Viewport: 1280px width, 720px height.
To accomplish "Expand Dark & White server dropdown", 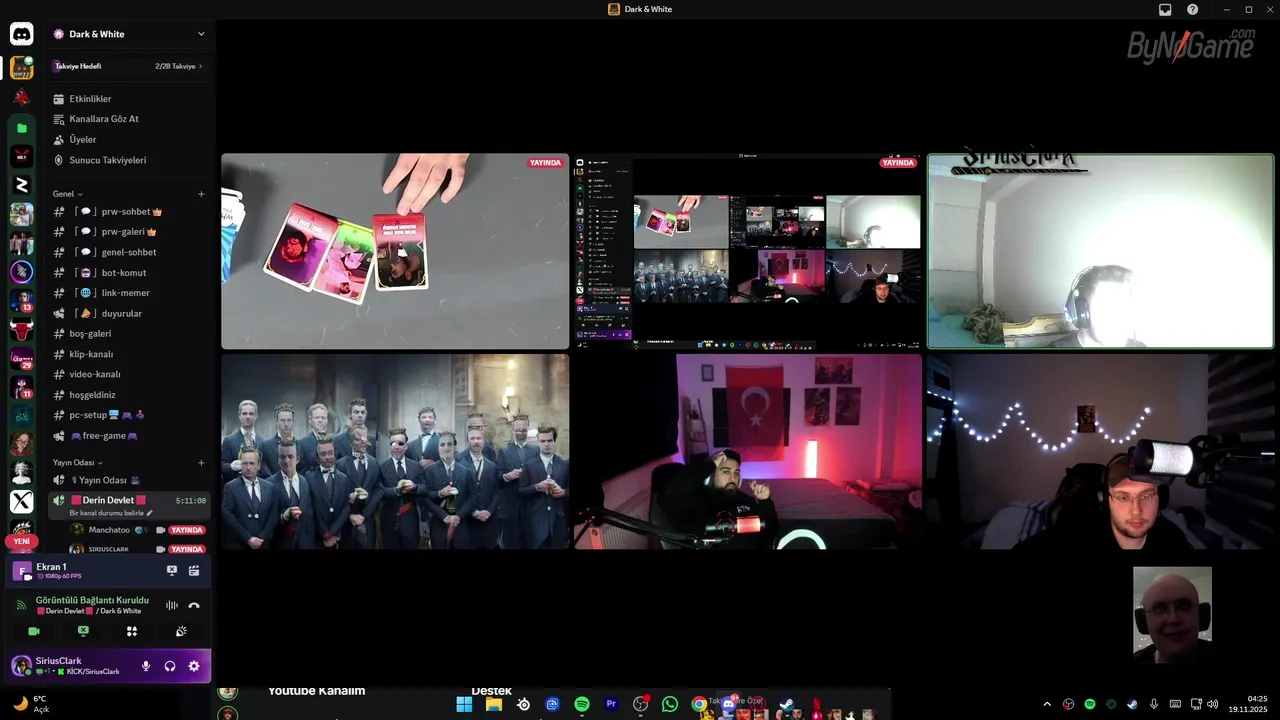I will (x=201, y=34).
